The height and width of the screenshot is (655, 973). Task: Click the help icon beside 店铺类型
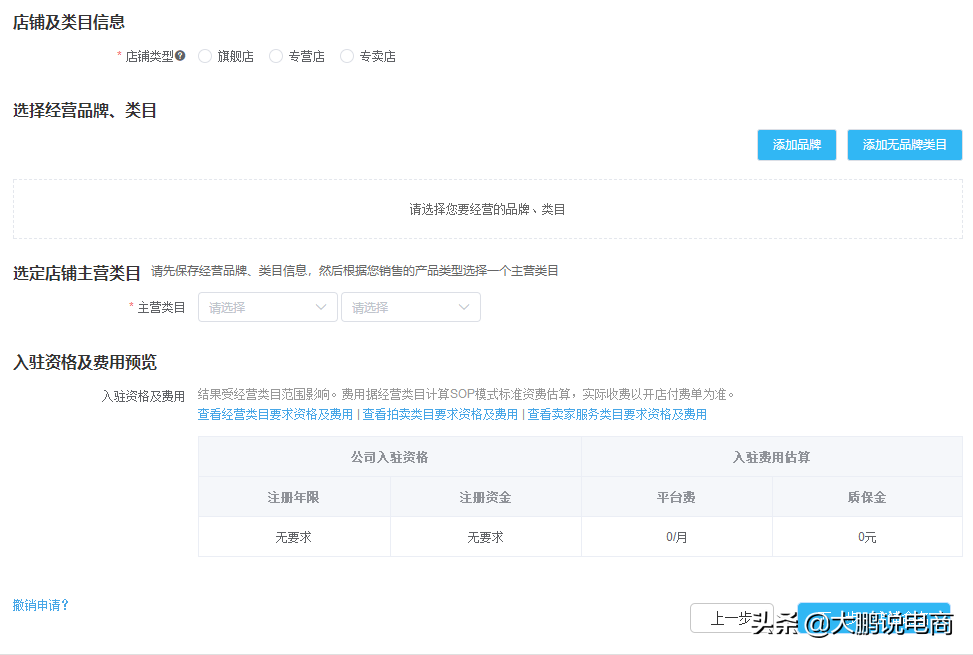pos(180,55)
